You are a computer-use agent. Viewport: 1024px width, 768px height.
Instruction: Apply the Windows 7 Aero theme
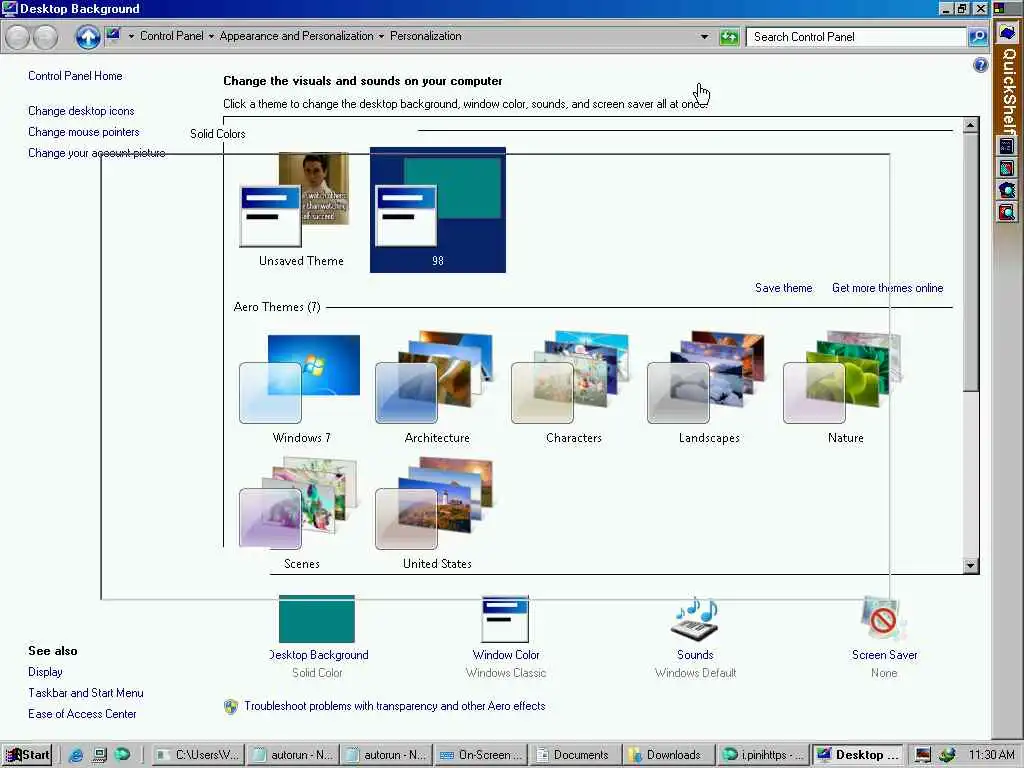click(x=300, y=388)
